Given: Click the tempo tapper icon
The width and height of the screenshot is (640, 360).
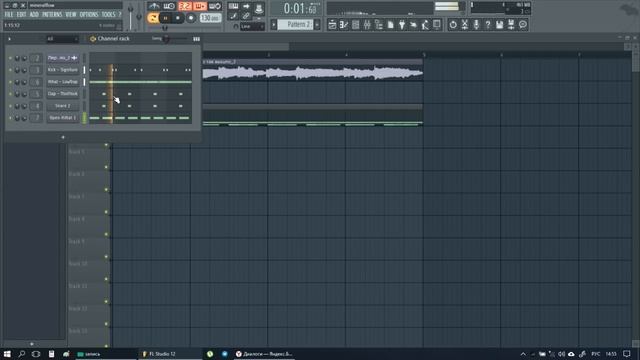Looking at the screenshot, I should click(413, 25).
